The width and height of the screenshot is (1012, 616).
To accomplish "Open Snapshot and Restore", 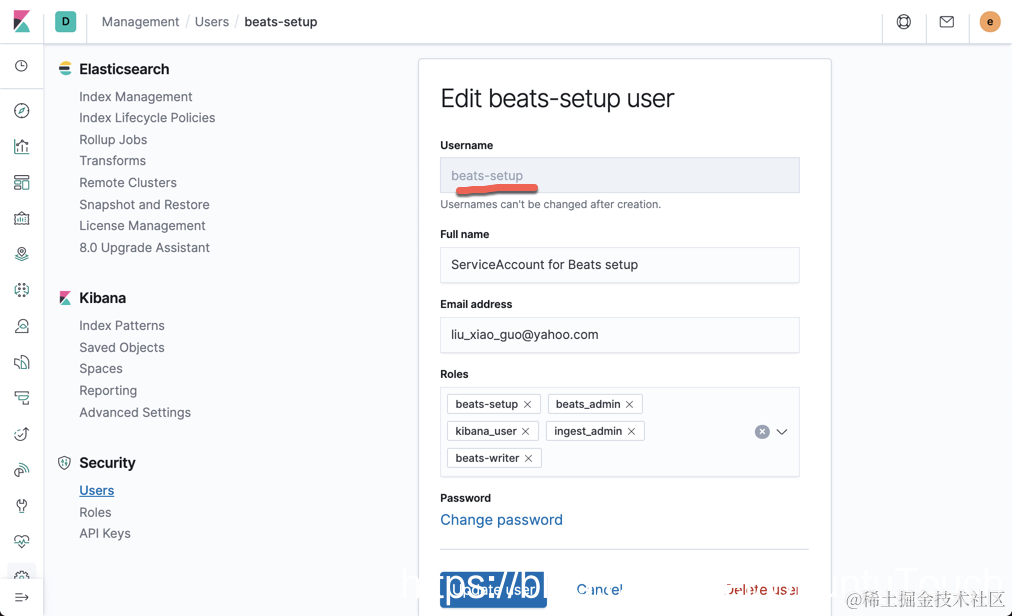I will click(144, 205).
